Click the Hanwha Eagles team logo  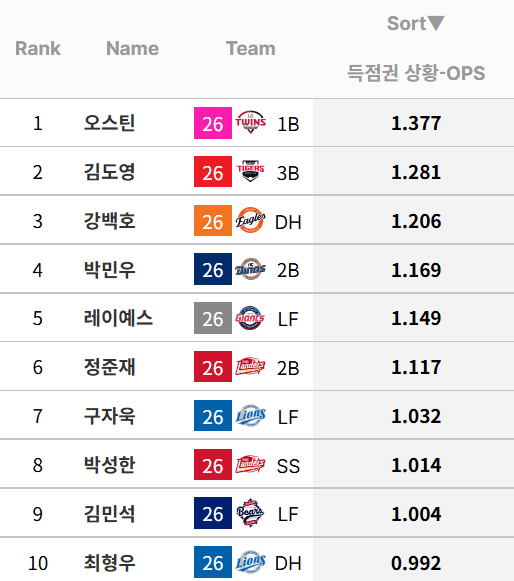pyautogui.click(x=251, y=220)
